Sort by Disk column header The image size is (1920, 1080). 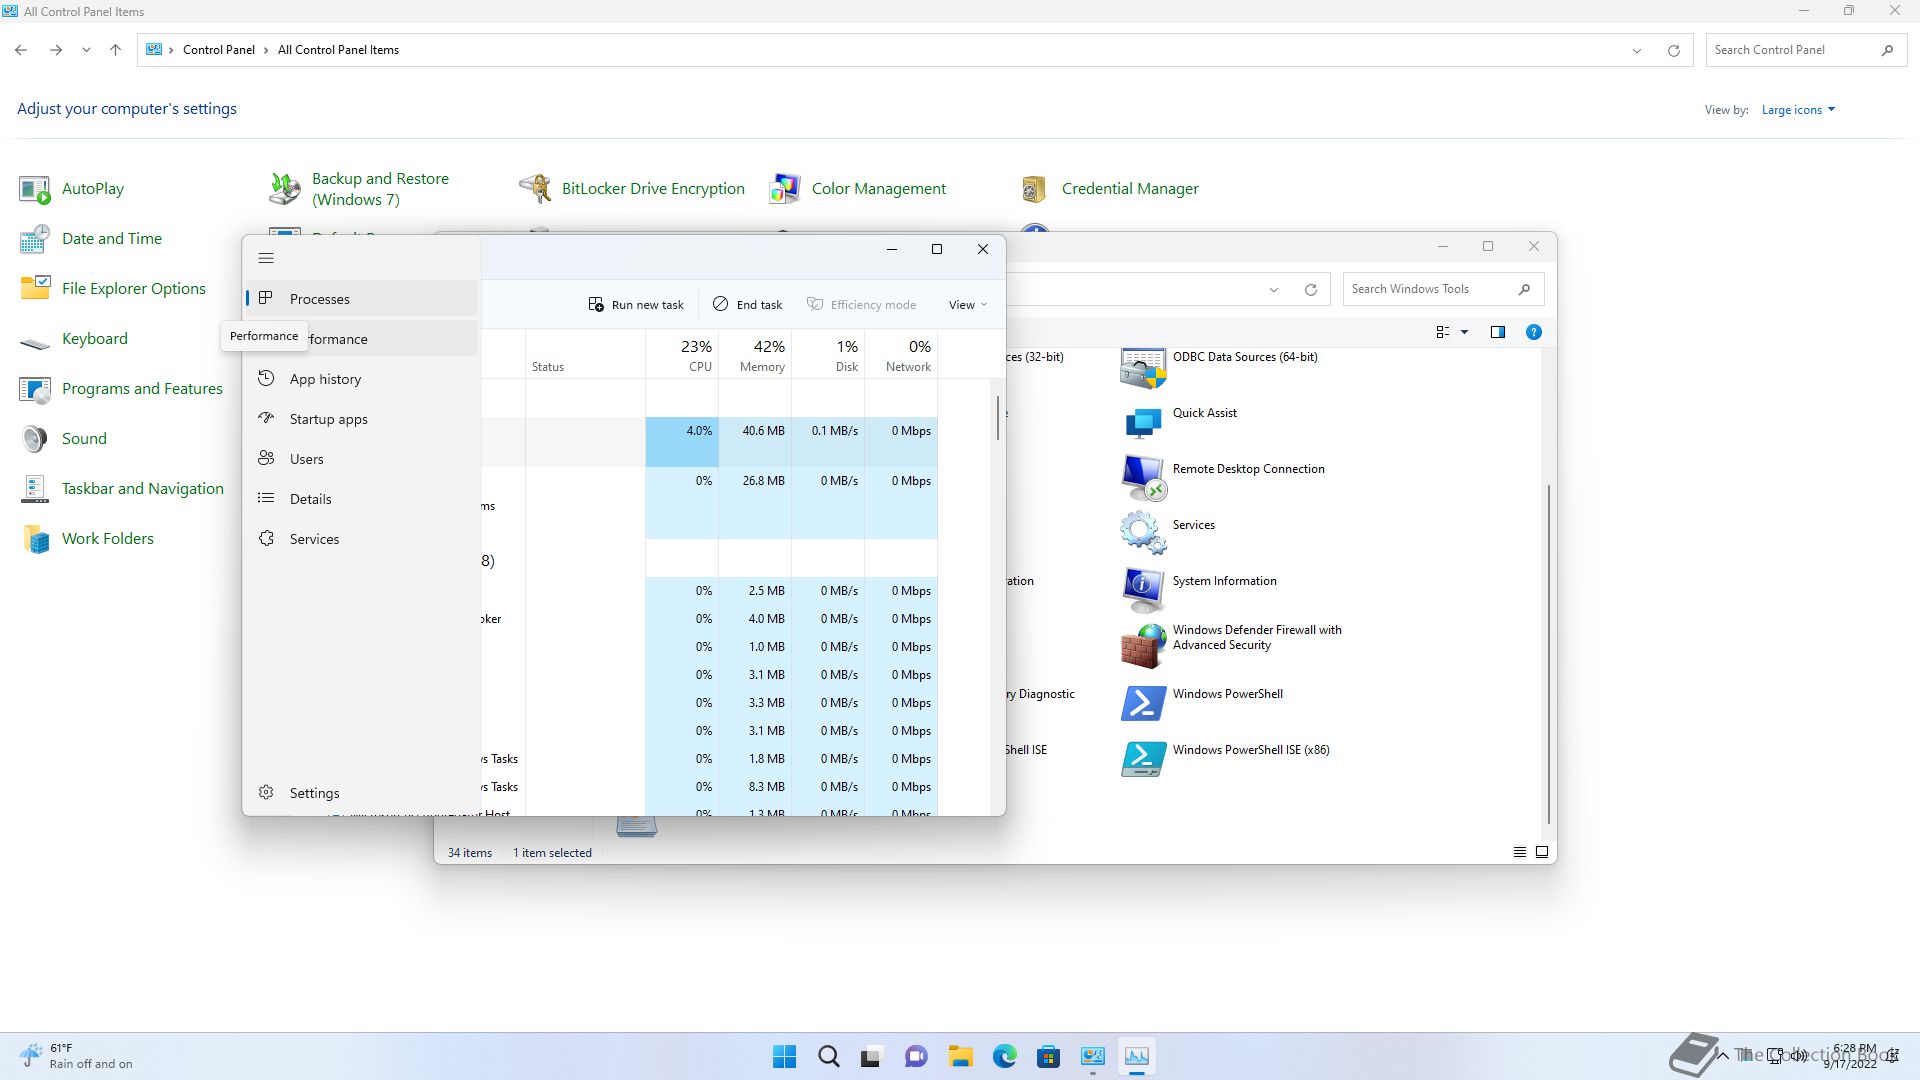pyautogui.click(x=828, y=354)
